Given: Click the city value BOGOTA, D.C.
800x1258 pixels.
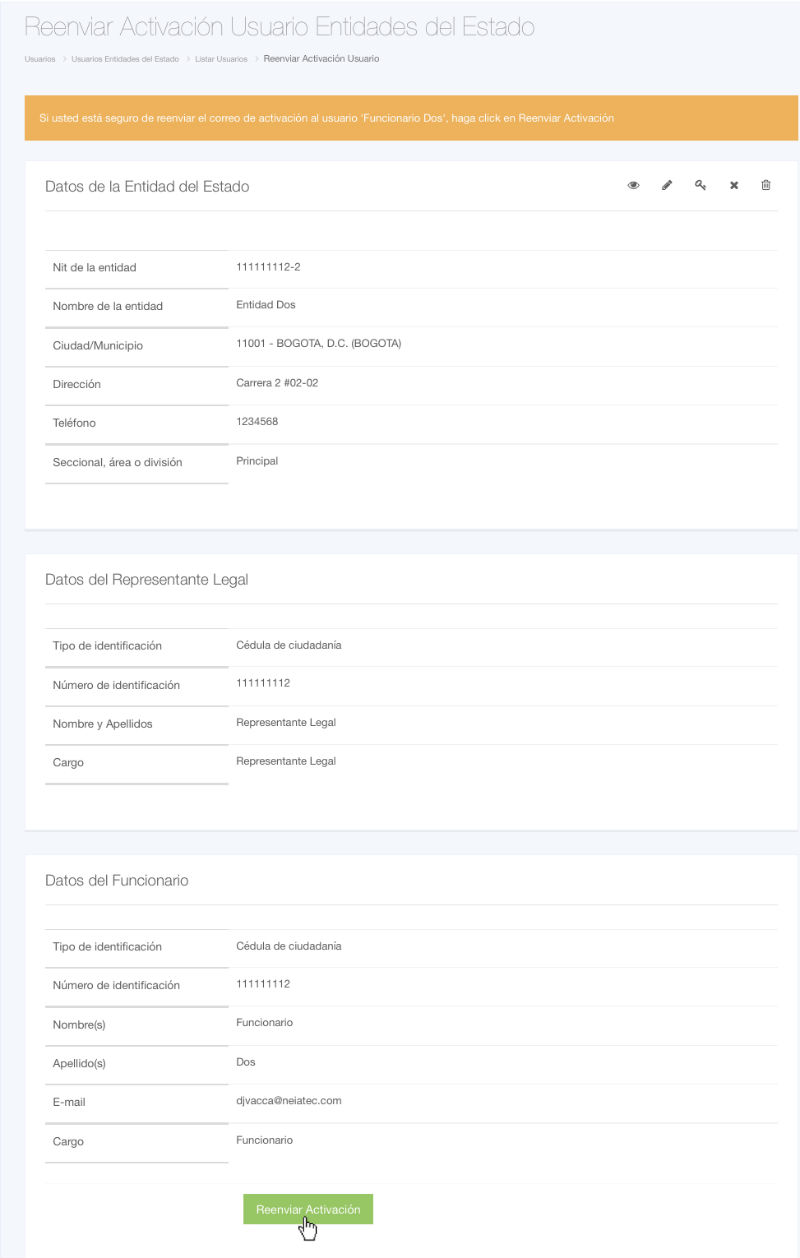Looking at the screenshot, I should tap(318, 344).
